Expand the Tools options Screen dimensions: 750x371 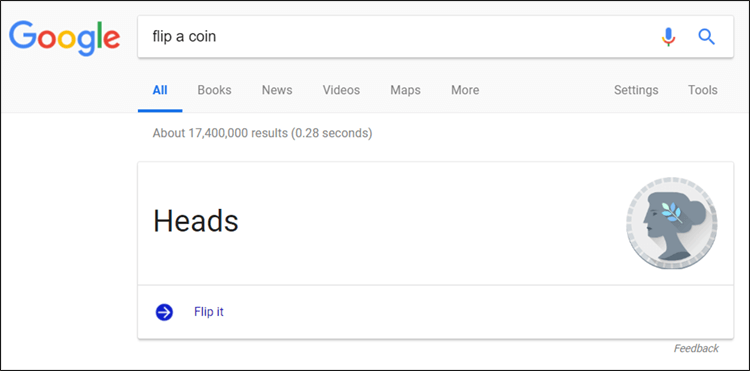point(703,90)
